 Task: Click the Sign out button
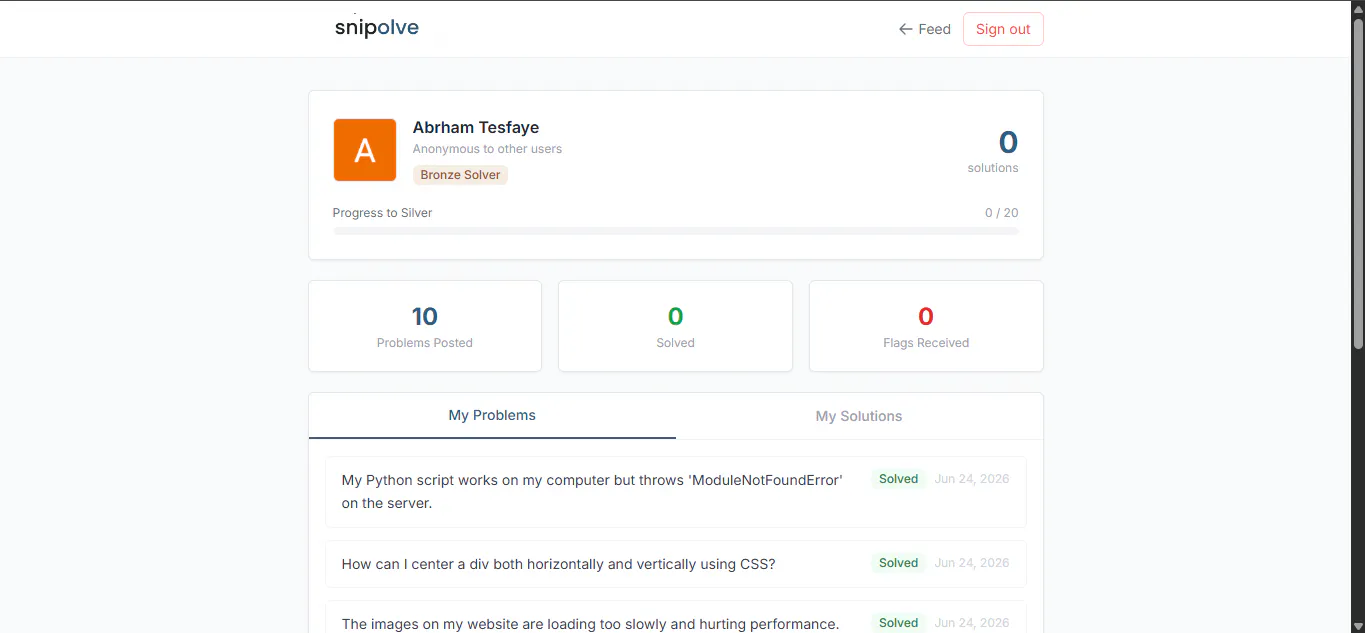(x=1003, y=29)
